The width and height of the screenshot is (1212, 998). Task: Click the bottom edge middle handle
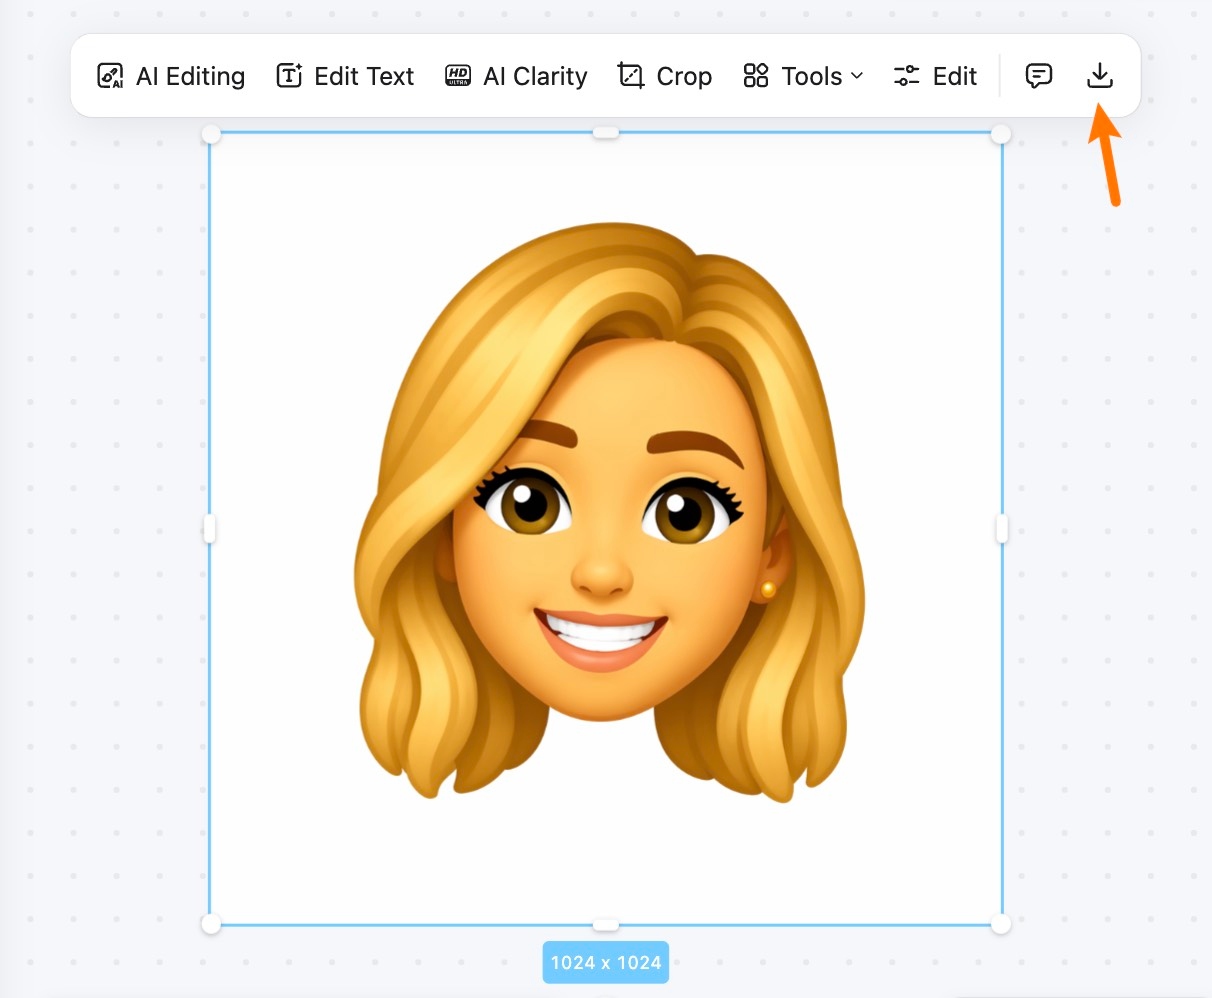606,925
